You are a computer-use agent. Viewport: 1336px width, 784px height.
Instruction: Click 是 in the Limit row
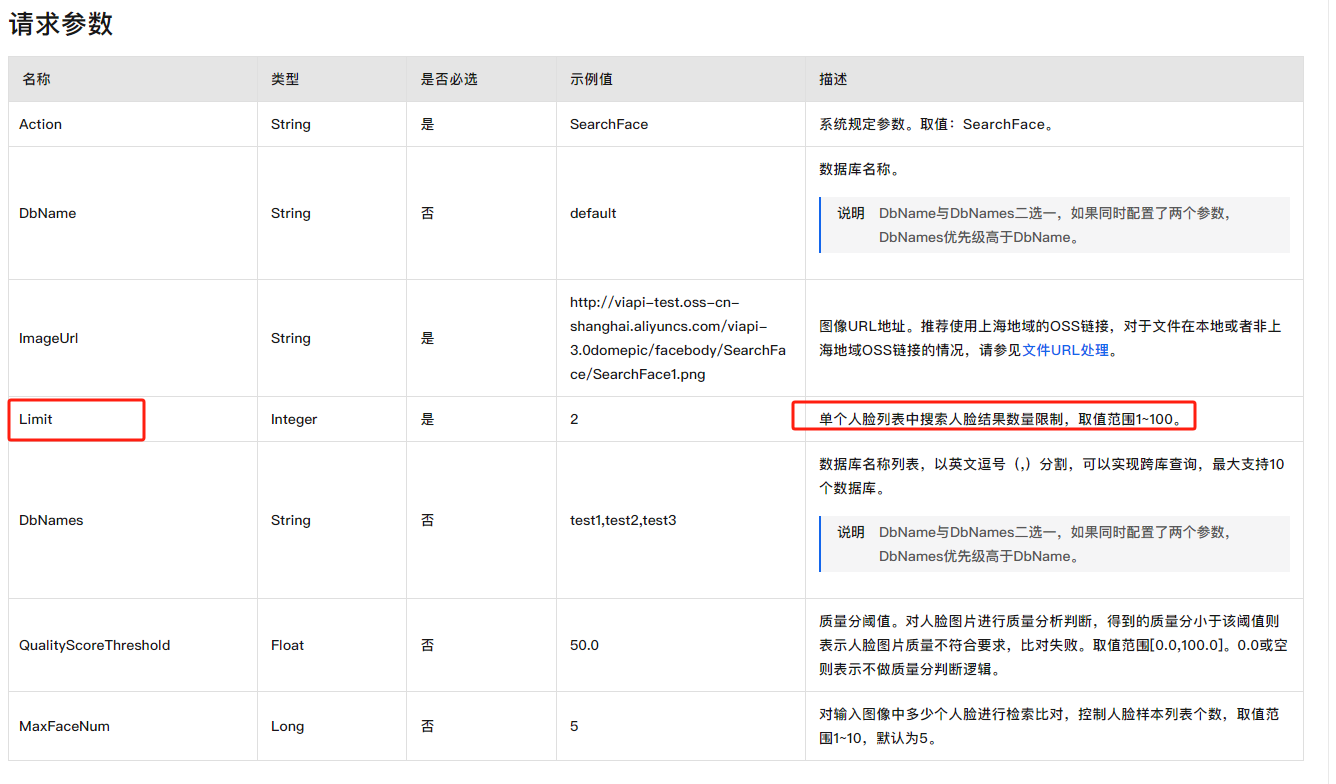click(x=428, y=419)
